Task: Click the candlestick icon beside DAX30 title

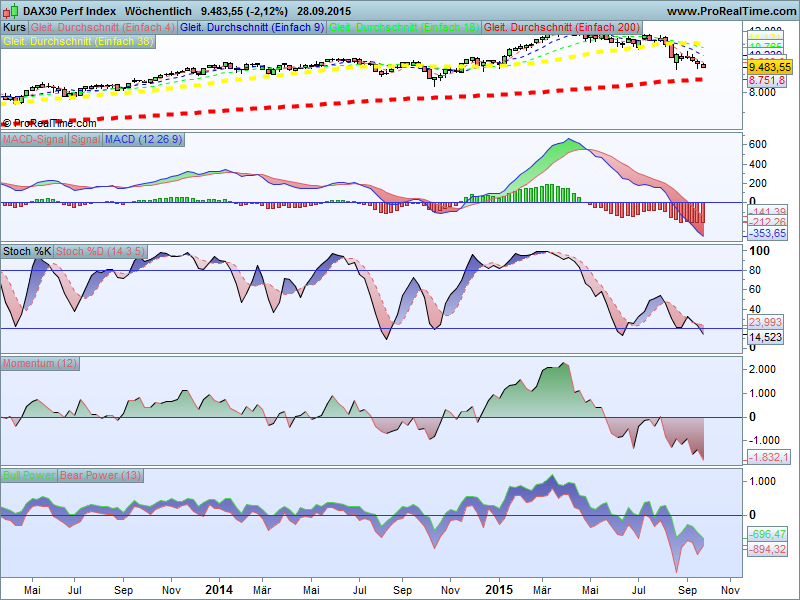Action: coord(11,11)
